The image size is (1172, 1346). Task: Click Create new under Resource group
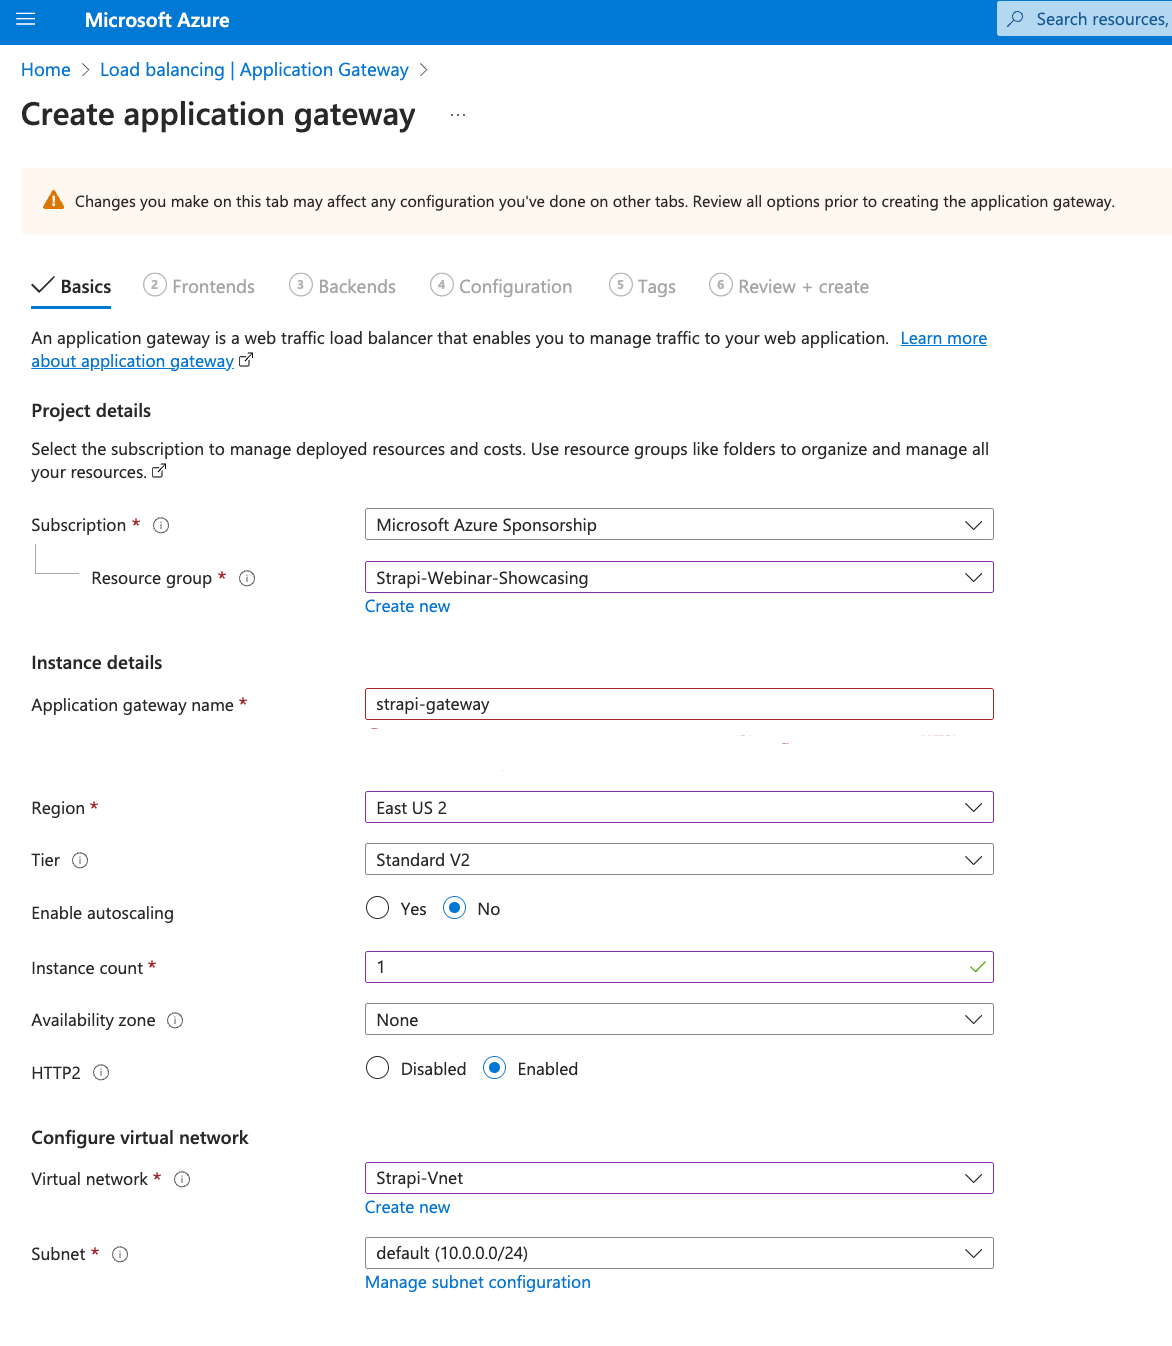[x=407, y=606]
